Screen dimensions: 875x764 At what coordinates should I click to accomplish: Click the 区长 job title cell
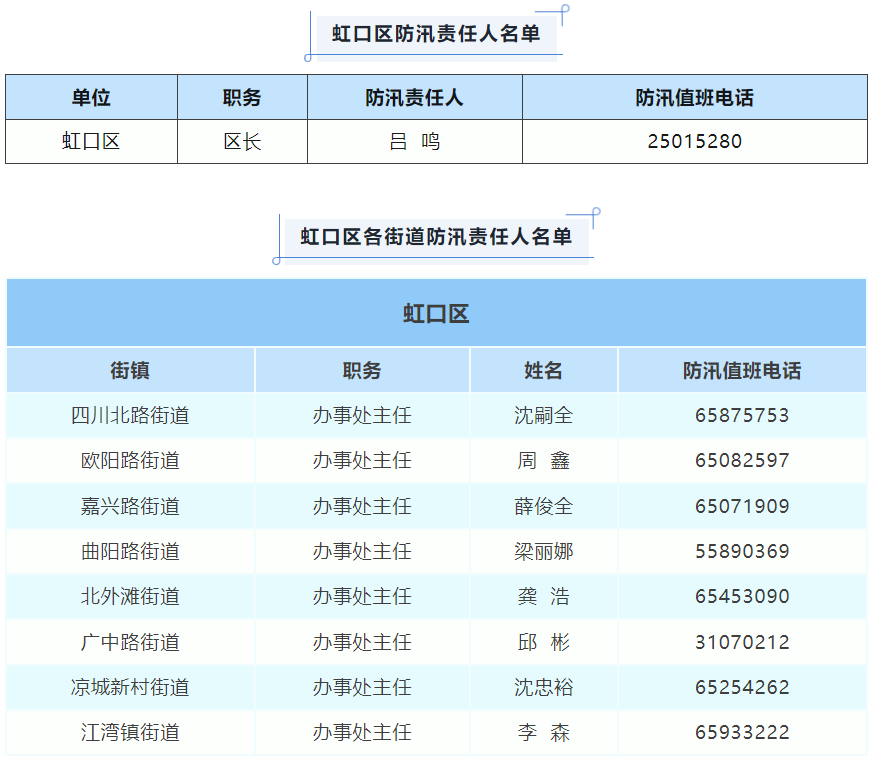[242, 142]
